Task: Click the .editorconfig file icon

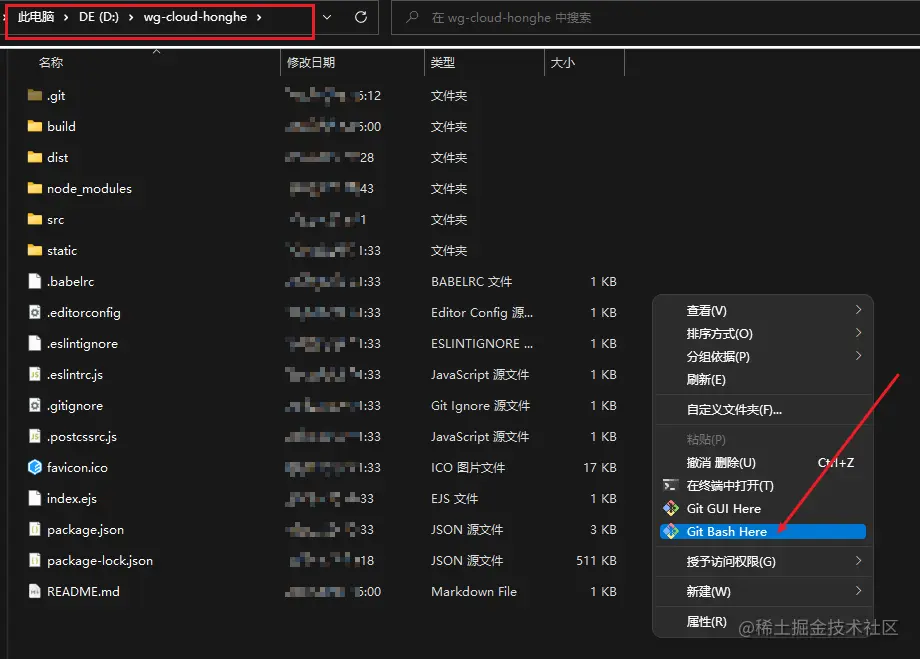Action: click(35, 312)
